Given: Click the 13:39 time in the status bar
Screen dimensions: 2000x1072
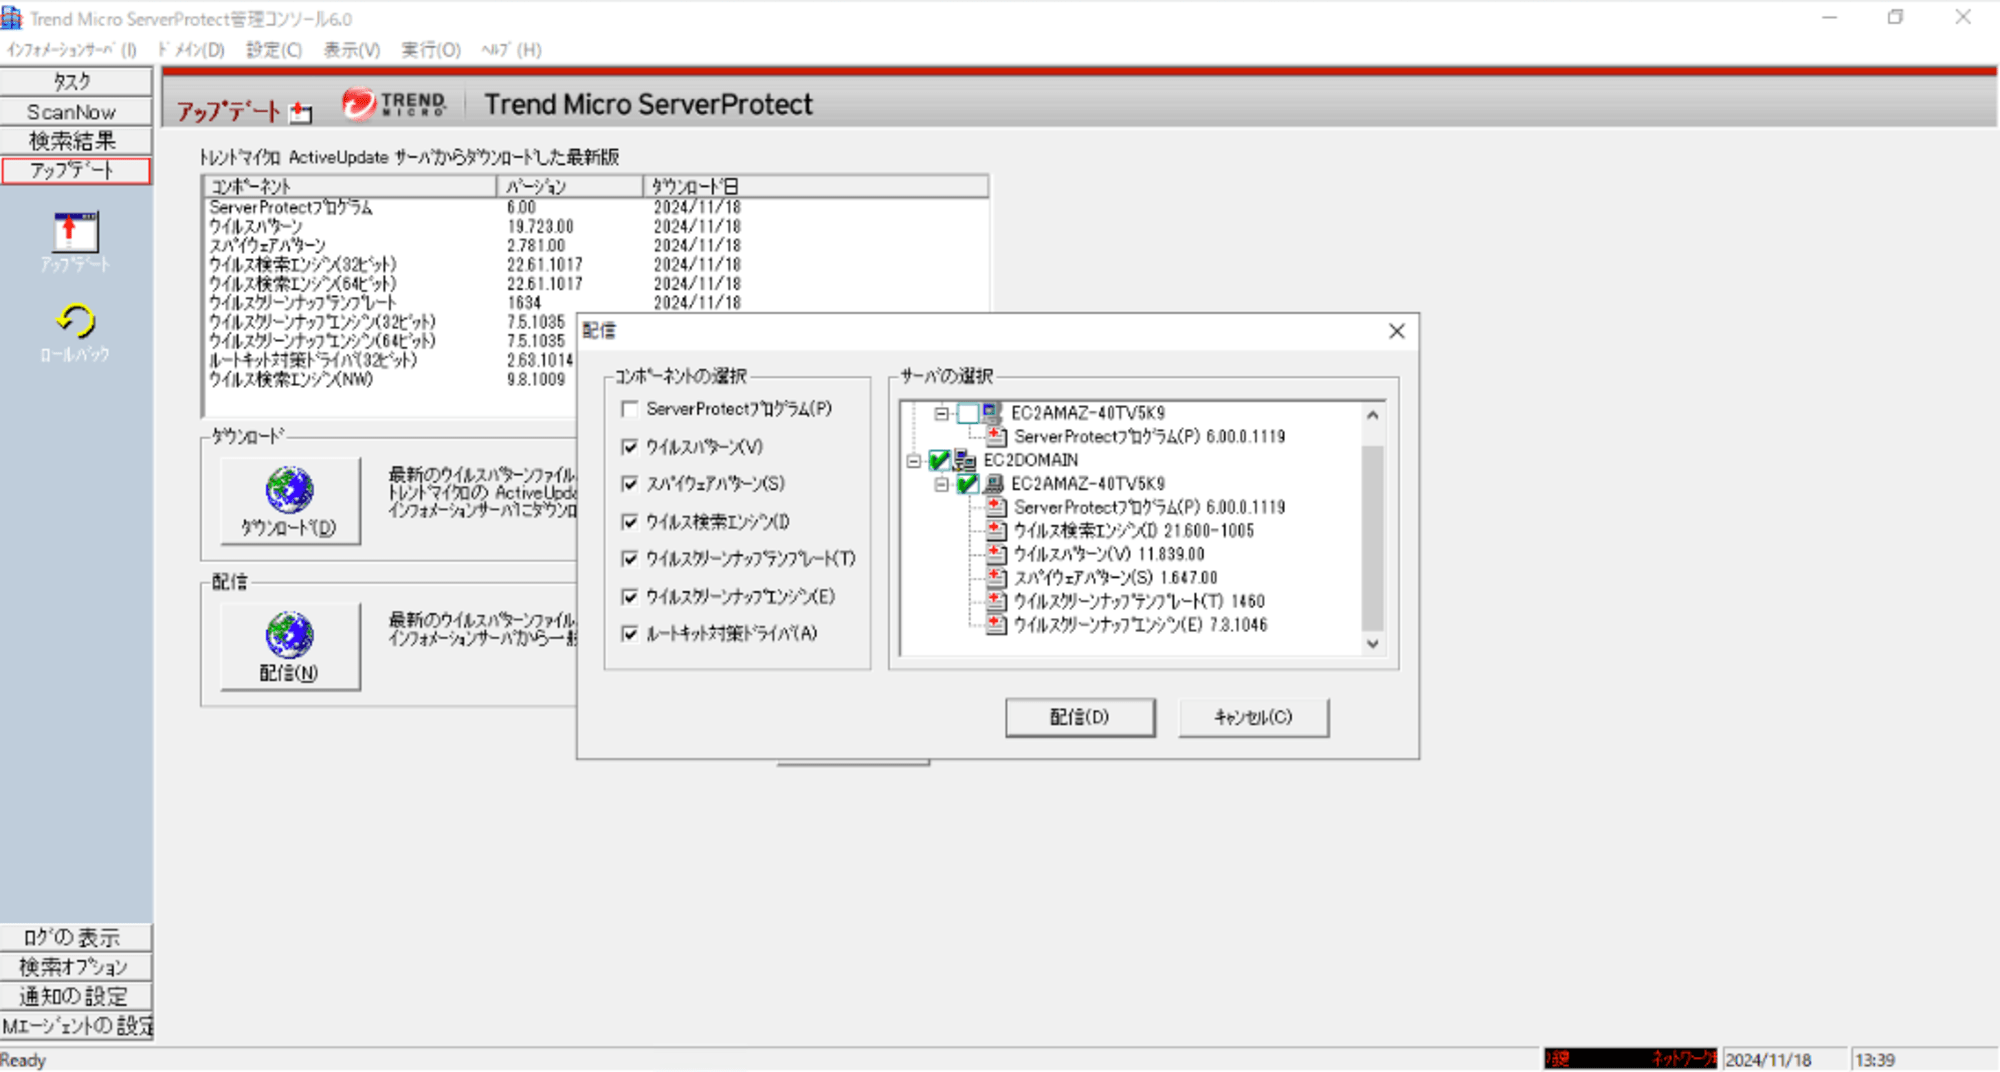Looking at the screenshot, I should coord(1875,1060).
